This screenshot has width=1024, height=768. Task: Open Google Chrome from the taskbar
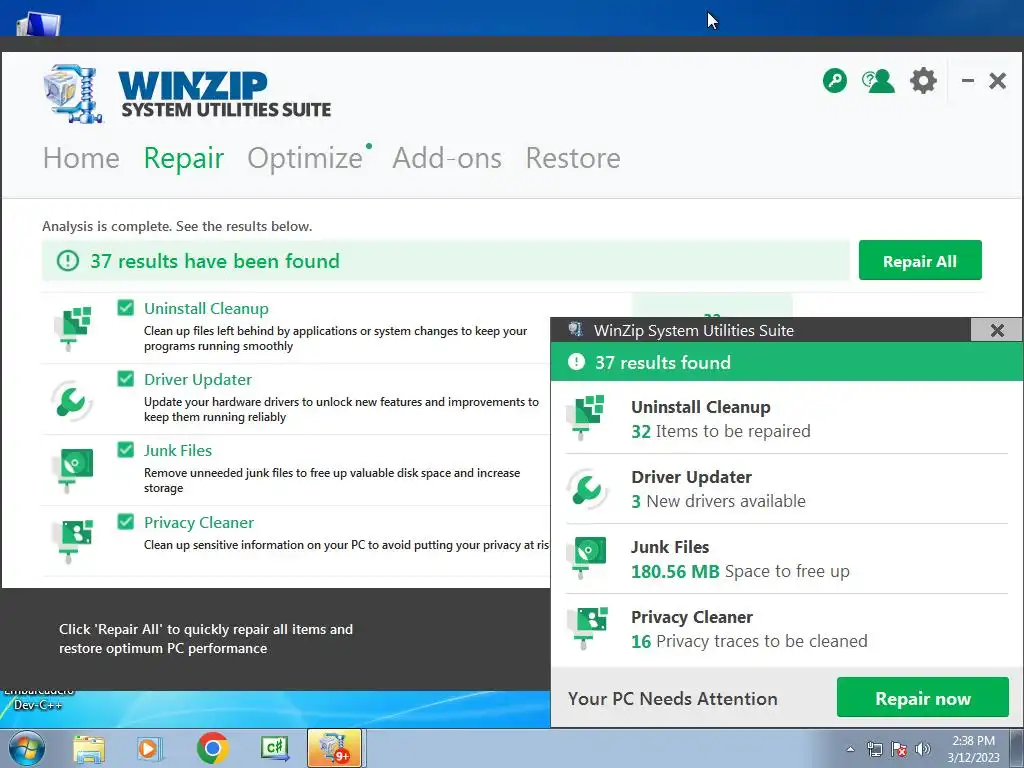(x=212, y=748)
